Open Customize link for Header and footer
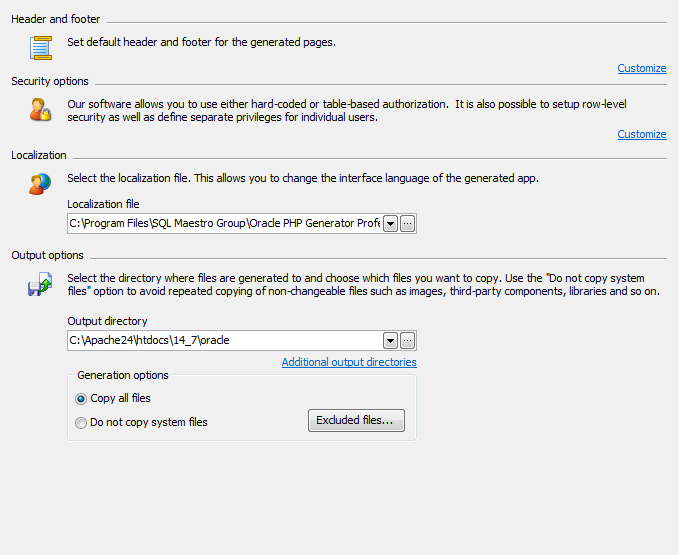Image resolution: width=679 pixels, height=555 pixels. tap(641, 68)
